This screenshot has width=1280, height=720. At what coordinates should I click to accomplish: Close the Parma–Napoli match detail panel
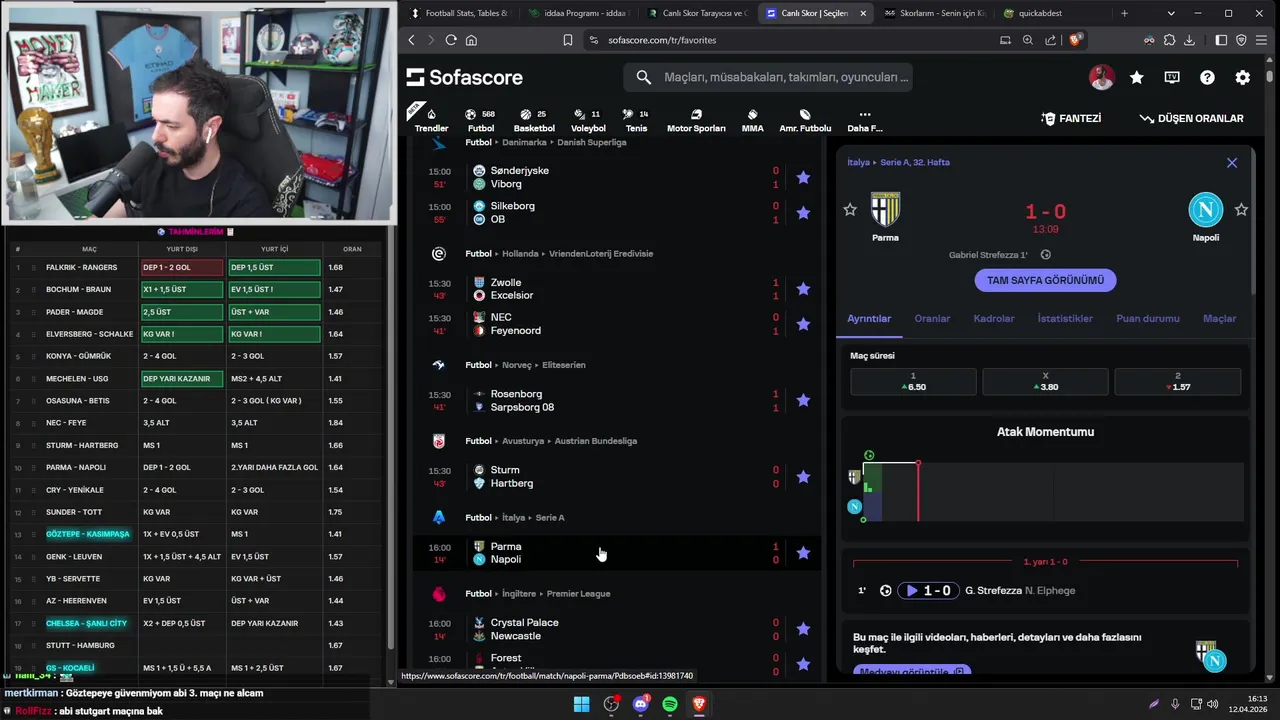coord(1232,163)
